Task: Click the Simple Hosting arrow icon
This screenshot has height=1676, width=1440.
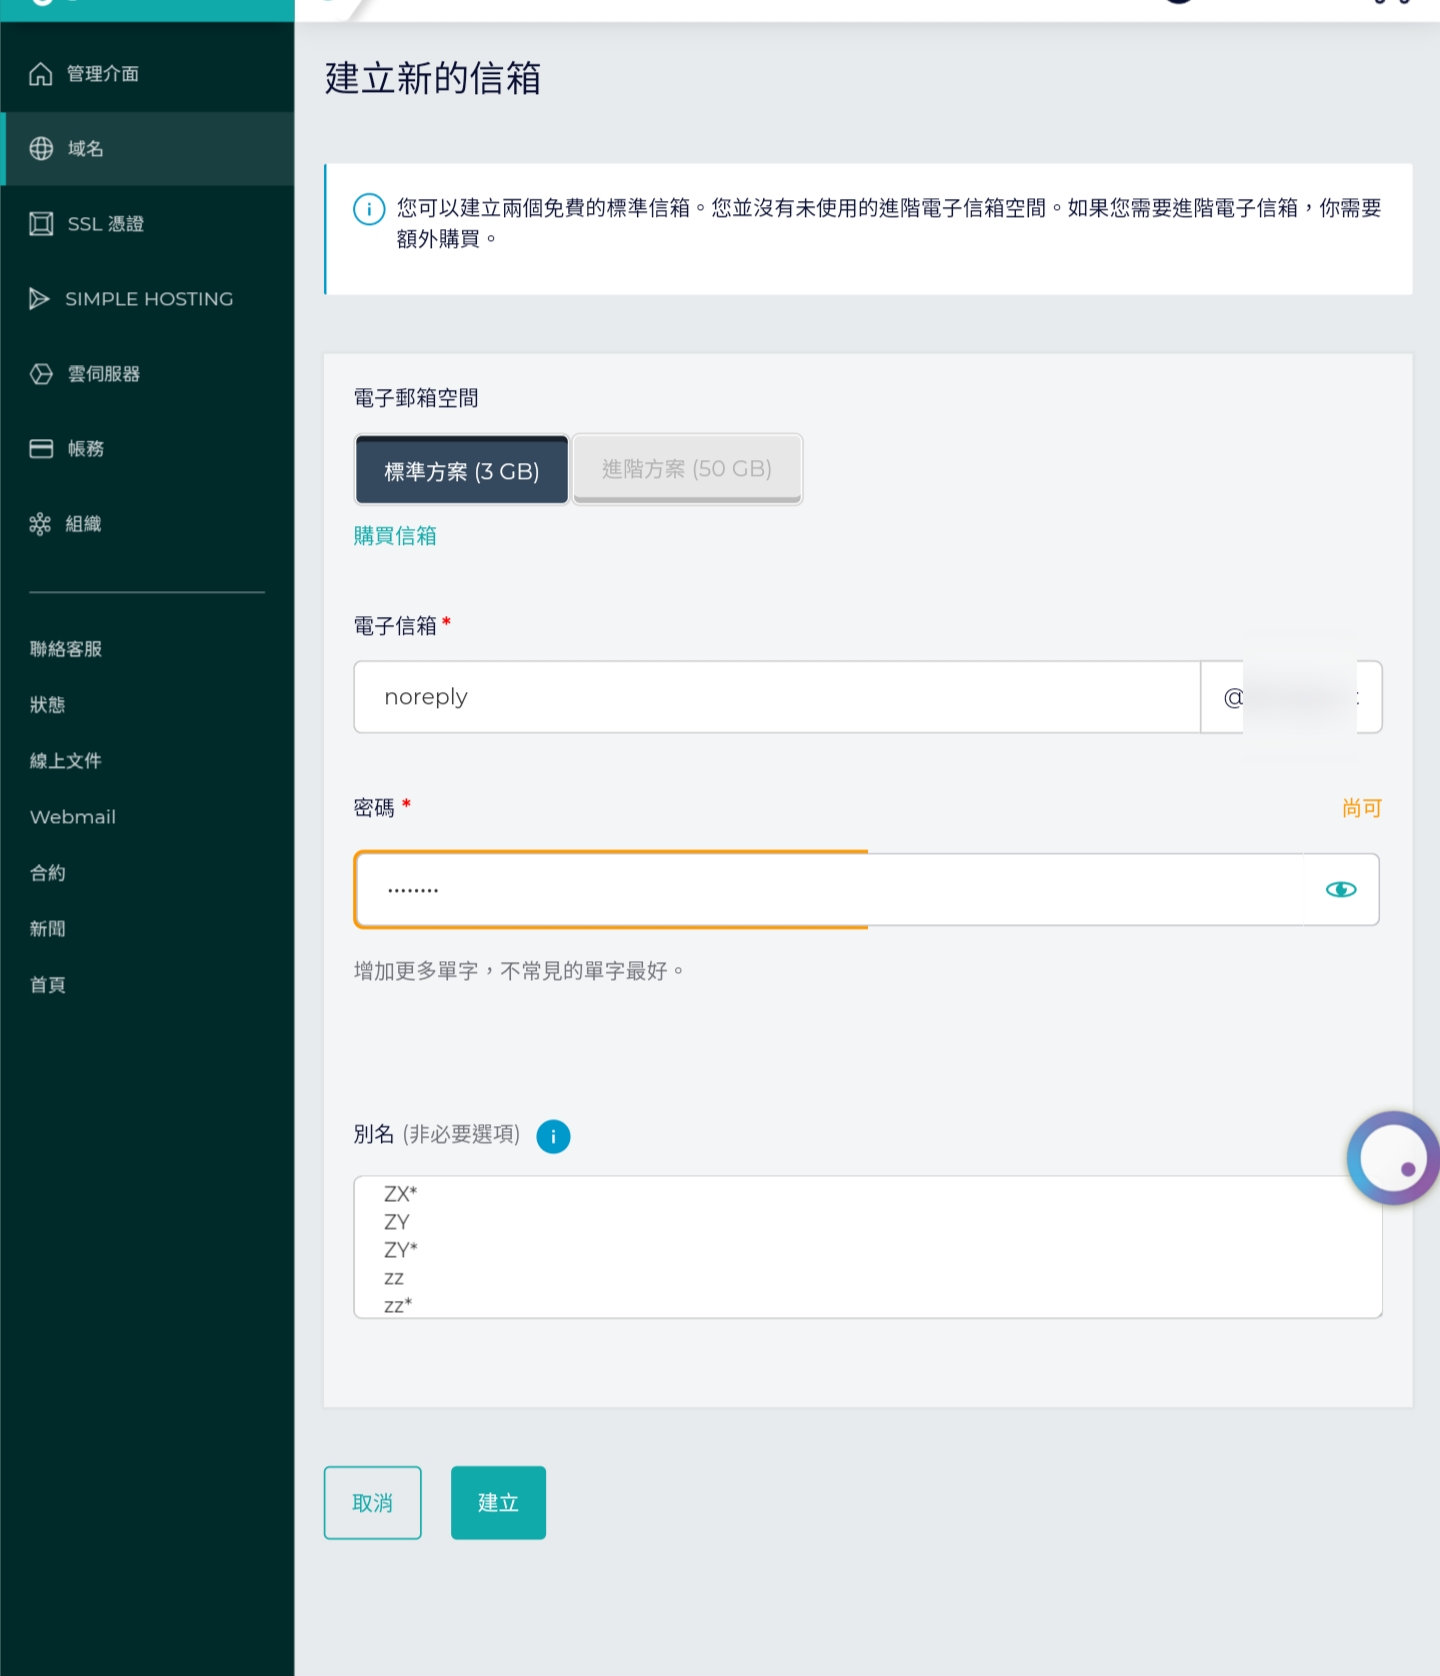Action: tap(39, 299)
